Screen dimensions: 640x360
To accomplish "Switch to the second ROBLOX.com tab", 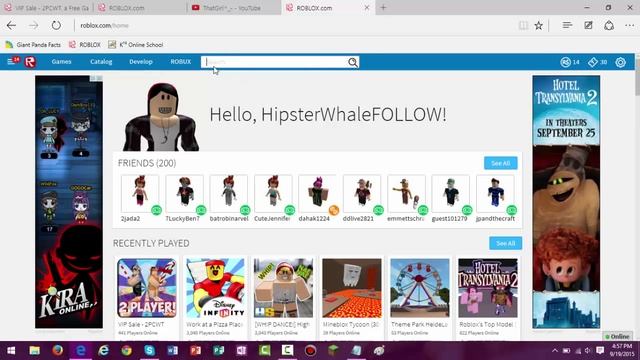I will pos(140,8).
